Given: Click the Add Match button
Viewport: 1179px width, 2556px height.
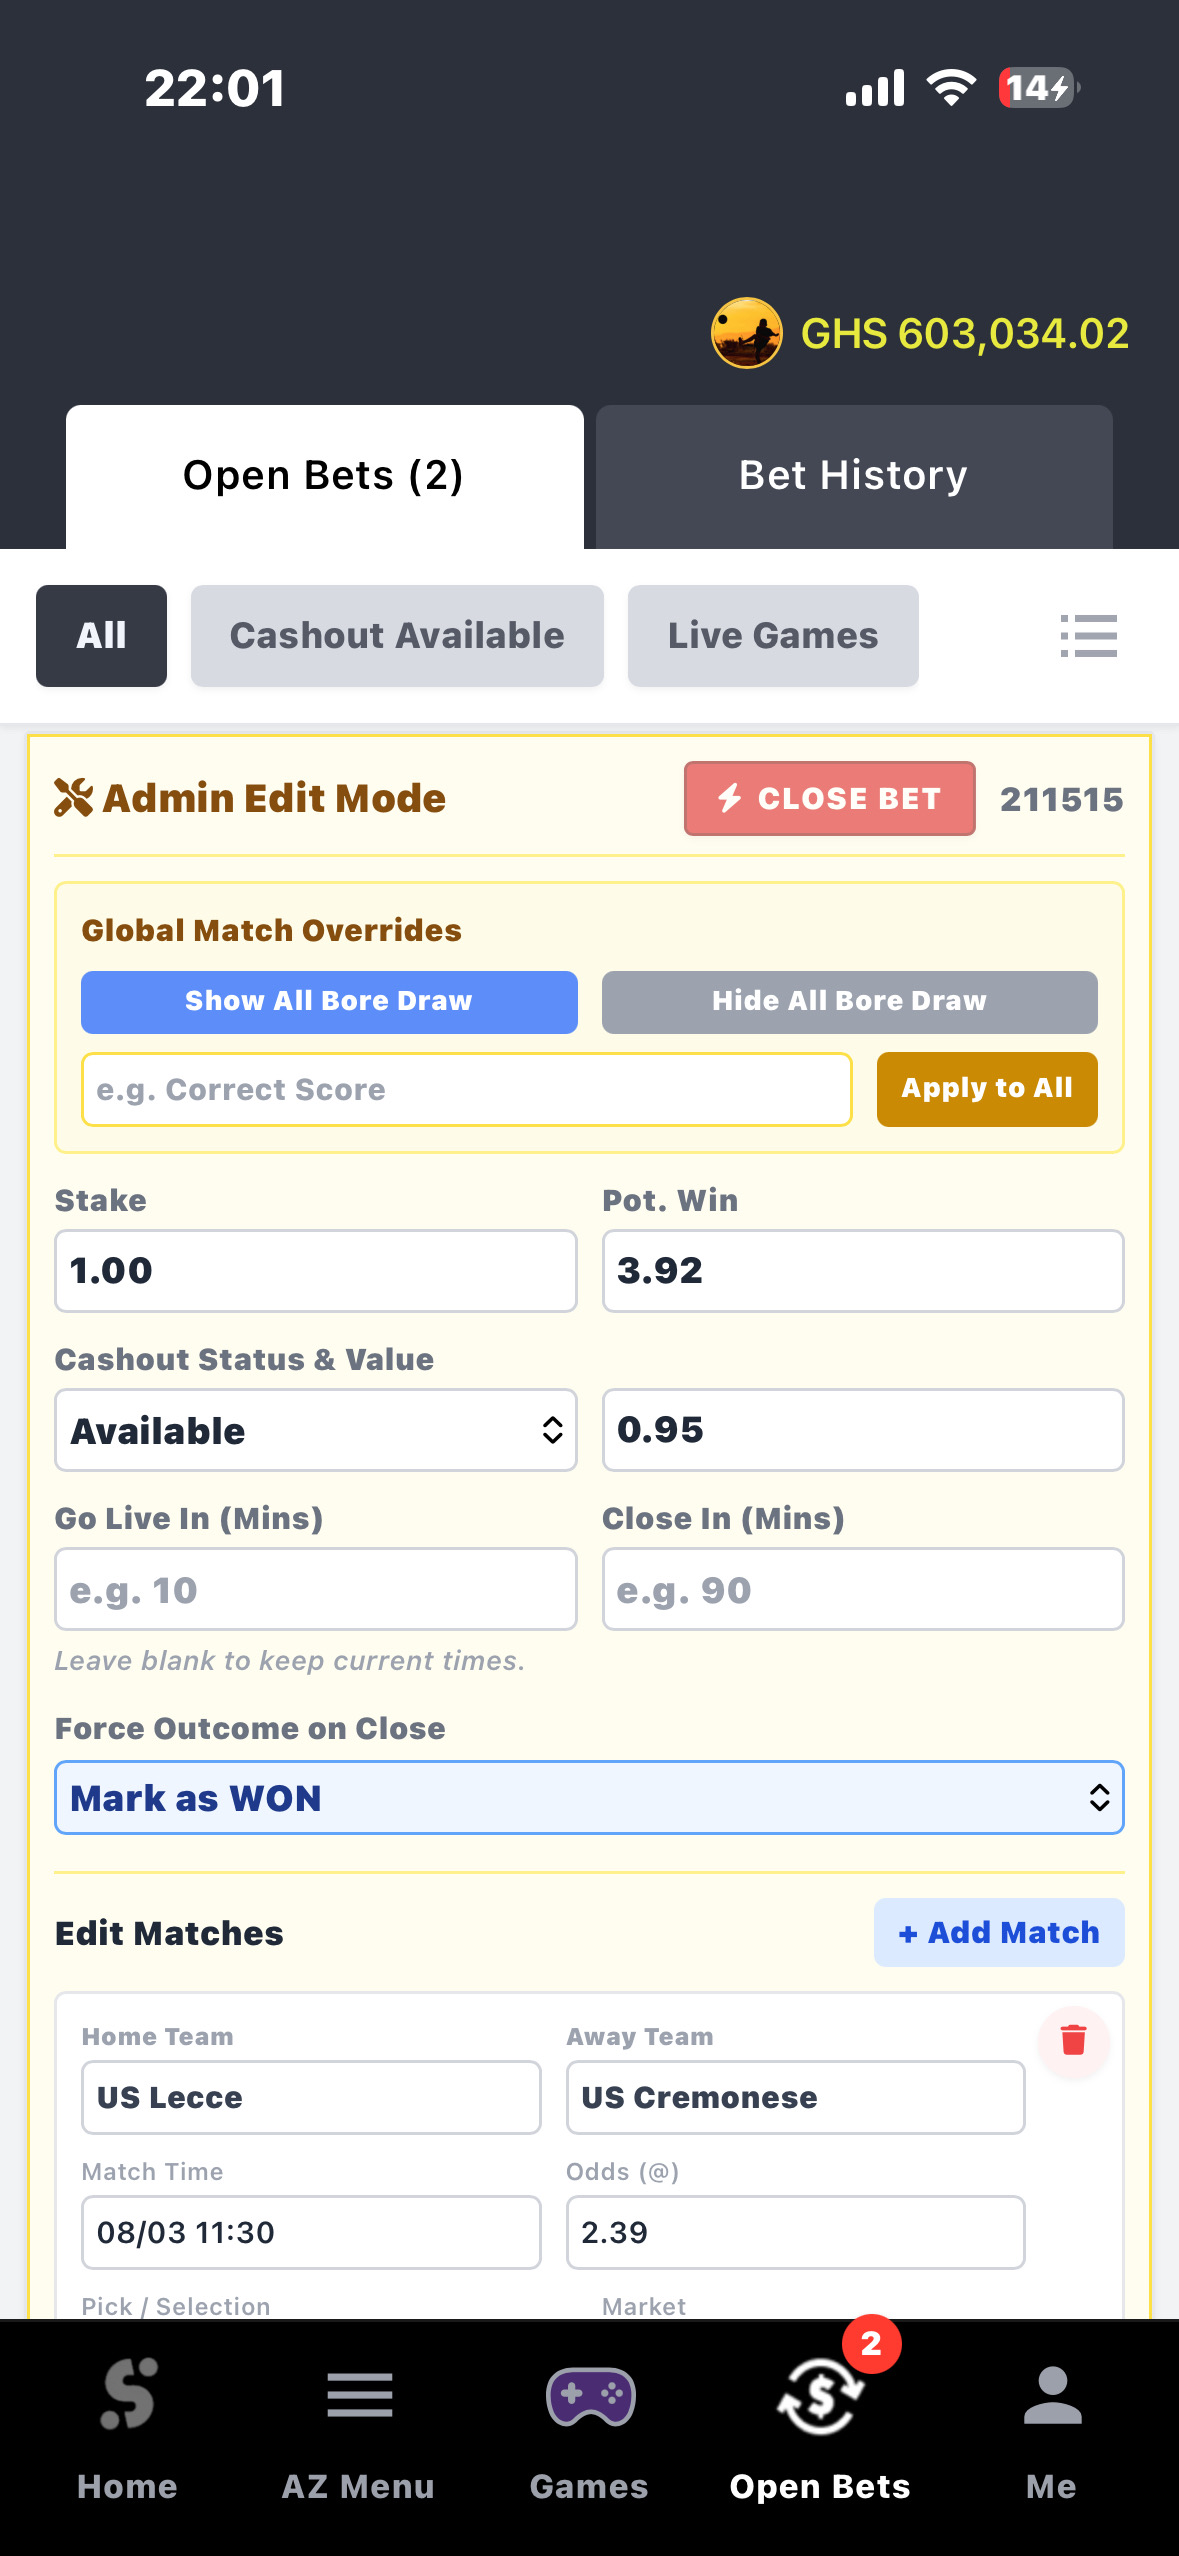Looking at the screenshot, I should (x=999, y=1933).
